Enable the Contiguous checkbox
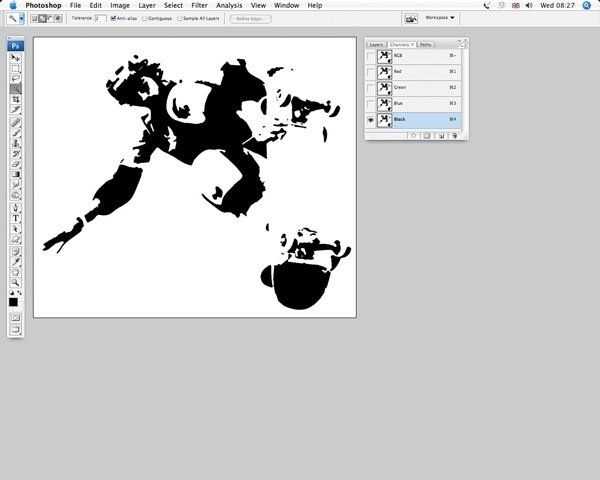 [x=146, y=18]
